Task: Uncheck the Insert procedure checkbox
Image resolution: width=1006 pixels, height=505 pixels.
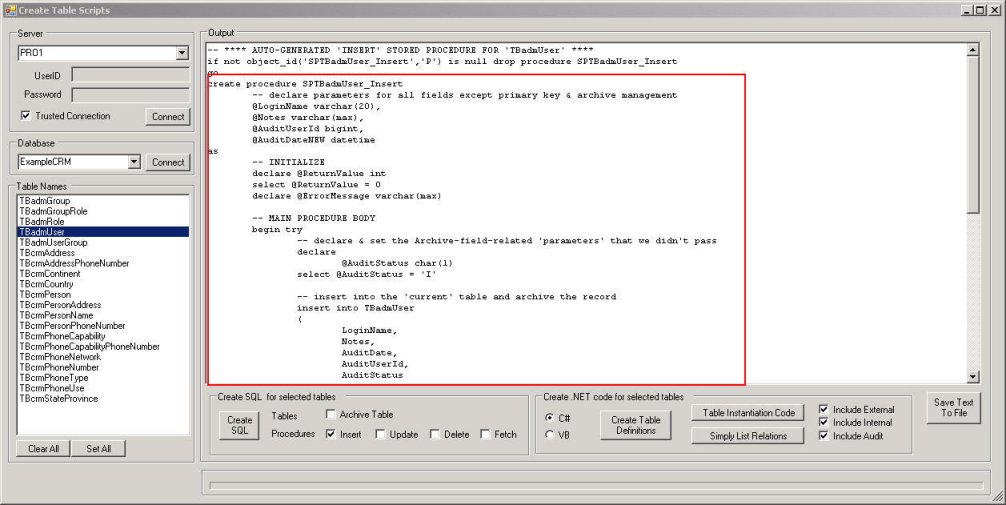Action: [330, 434]
